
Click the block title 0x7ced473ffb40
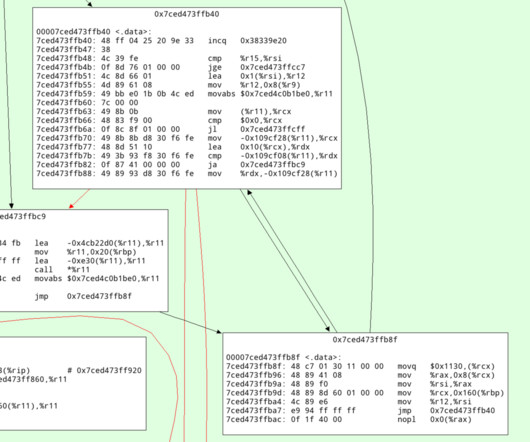click(x=187, y=14)
